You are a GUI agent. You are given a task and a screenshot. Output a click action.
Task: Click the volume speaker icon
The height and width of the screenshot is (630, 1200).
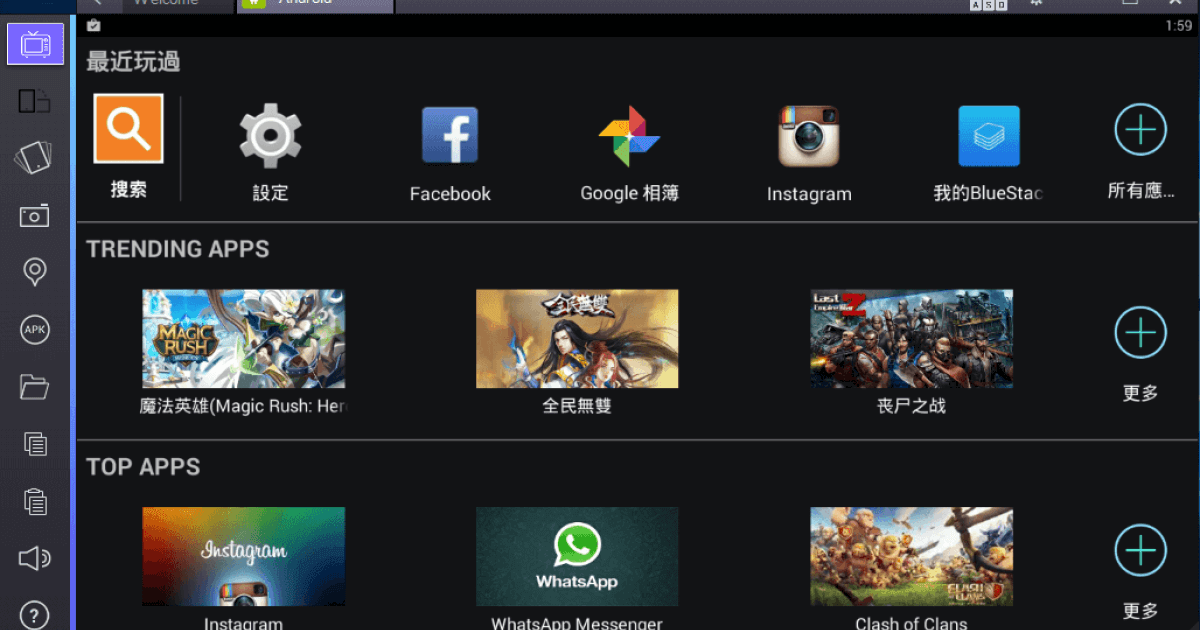(x=35, y=558)
